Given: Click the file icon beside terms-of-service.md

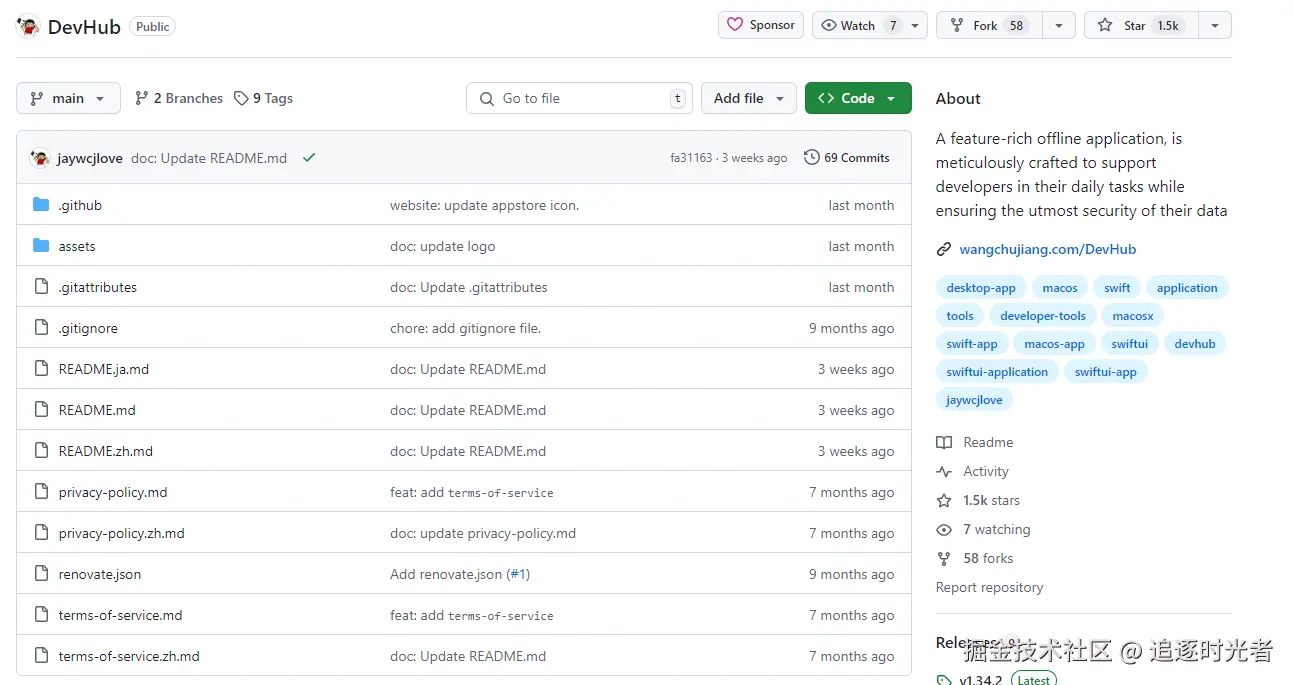Looking at the screenshot, I should pos(41,615).
